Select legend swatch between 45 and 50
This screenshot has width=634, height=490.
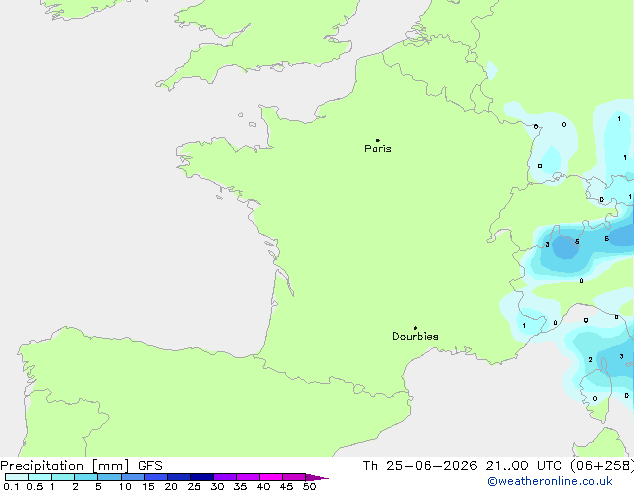tap(294, 477)
